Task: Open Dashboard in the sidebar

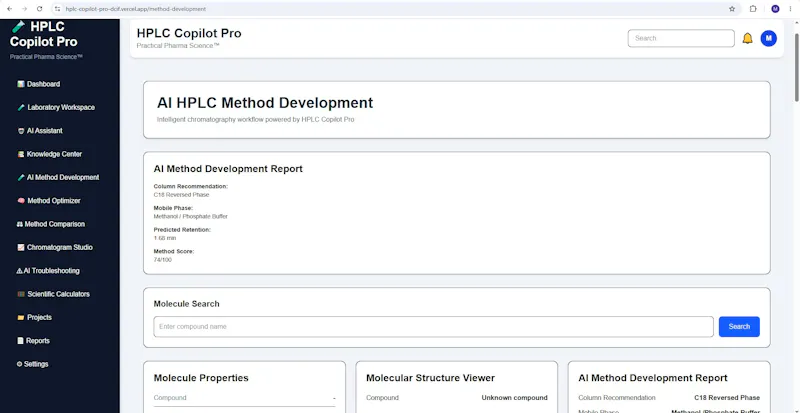Action: pyautogui.click(x=38, y=84)
